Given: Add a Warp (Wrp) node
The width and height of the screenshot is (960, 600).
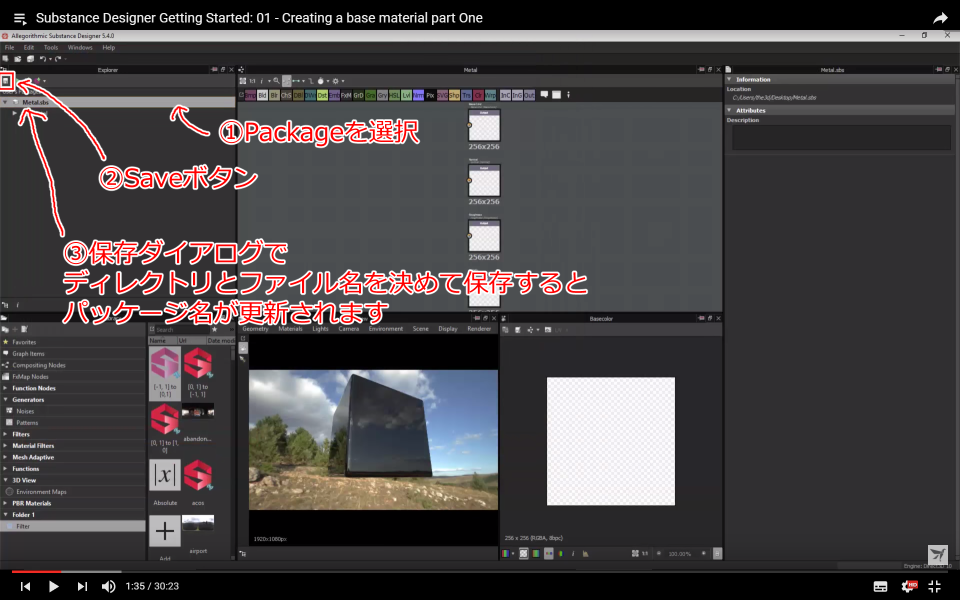Looking at the screenshot, I should 490,96.
